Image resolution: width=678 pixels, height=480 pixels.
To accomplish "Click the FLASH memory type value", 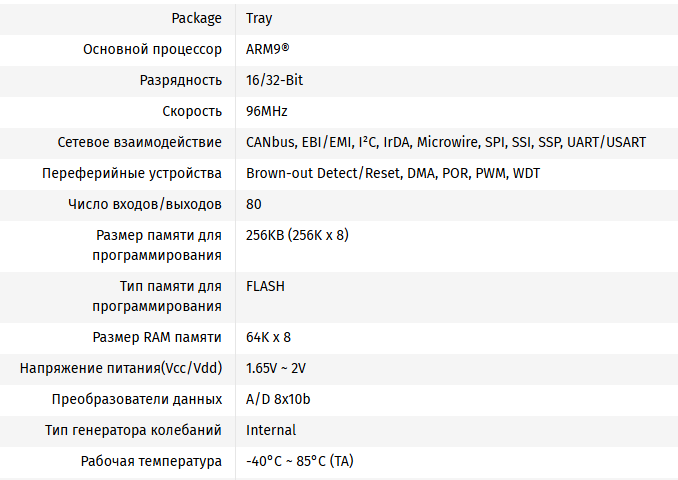I will point(265,286).
